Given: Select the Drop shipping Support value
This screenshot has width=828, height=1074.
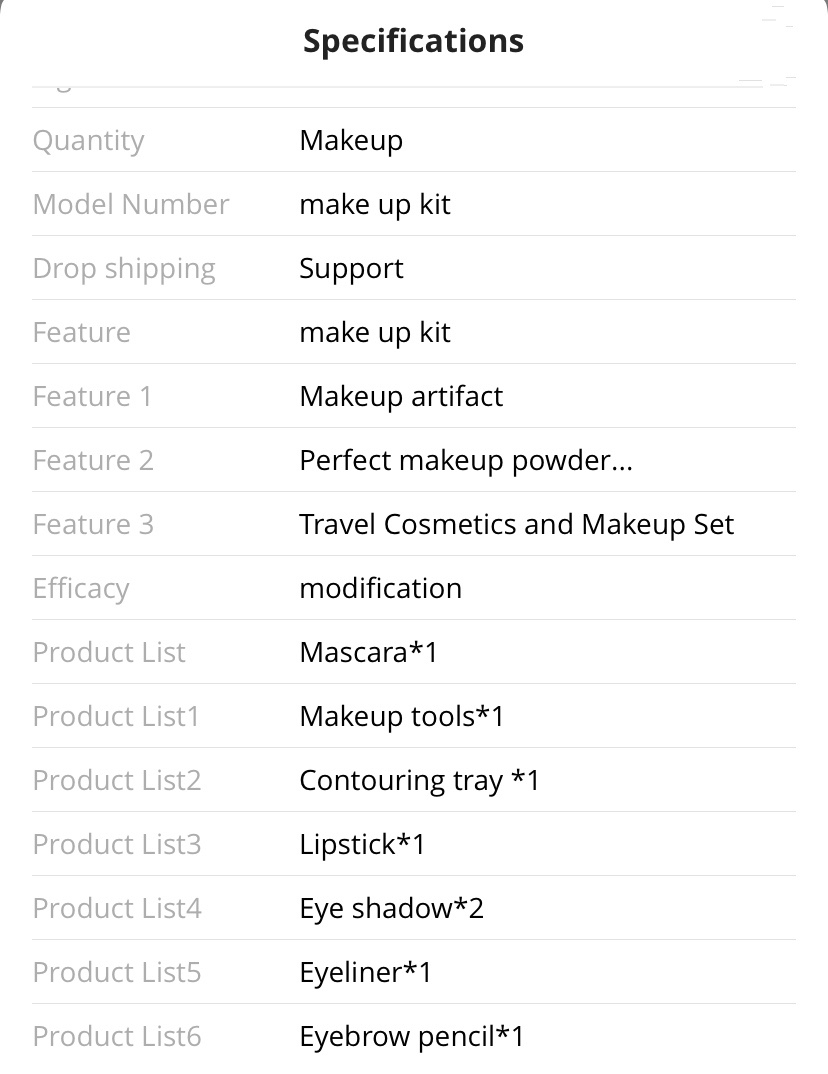Looking at the screenshot, I should pos(351,268).
